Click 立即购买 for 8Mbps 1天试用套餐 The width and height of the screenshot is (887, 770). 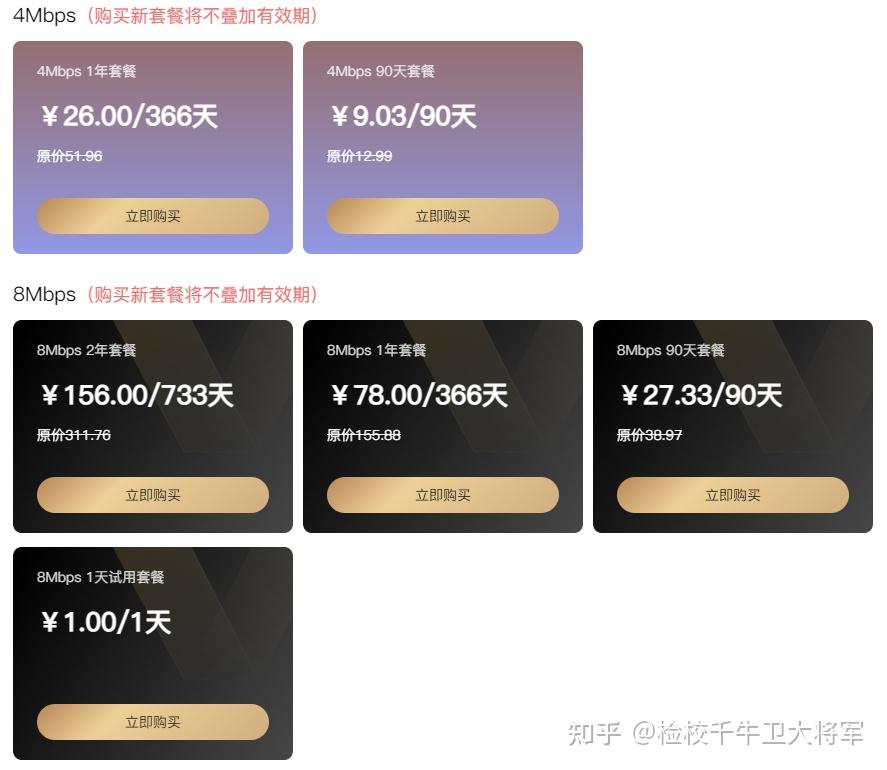[x=153, y=722]
